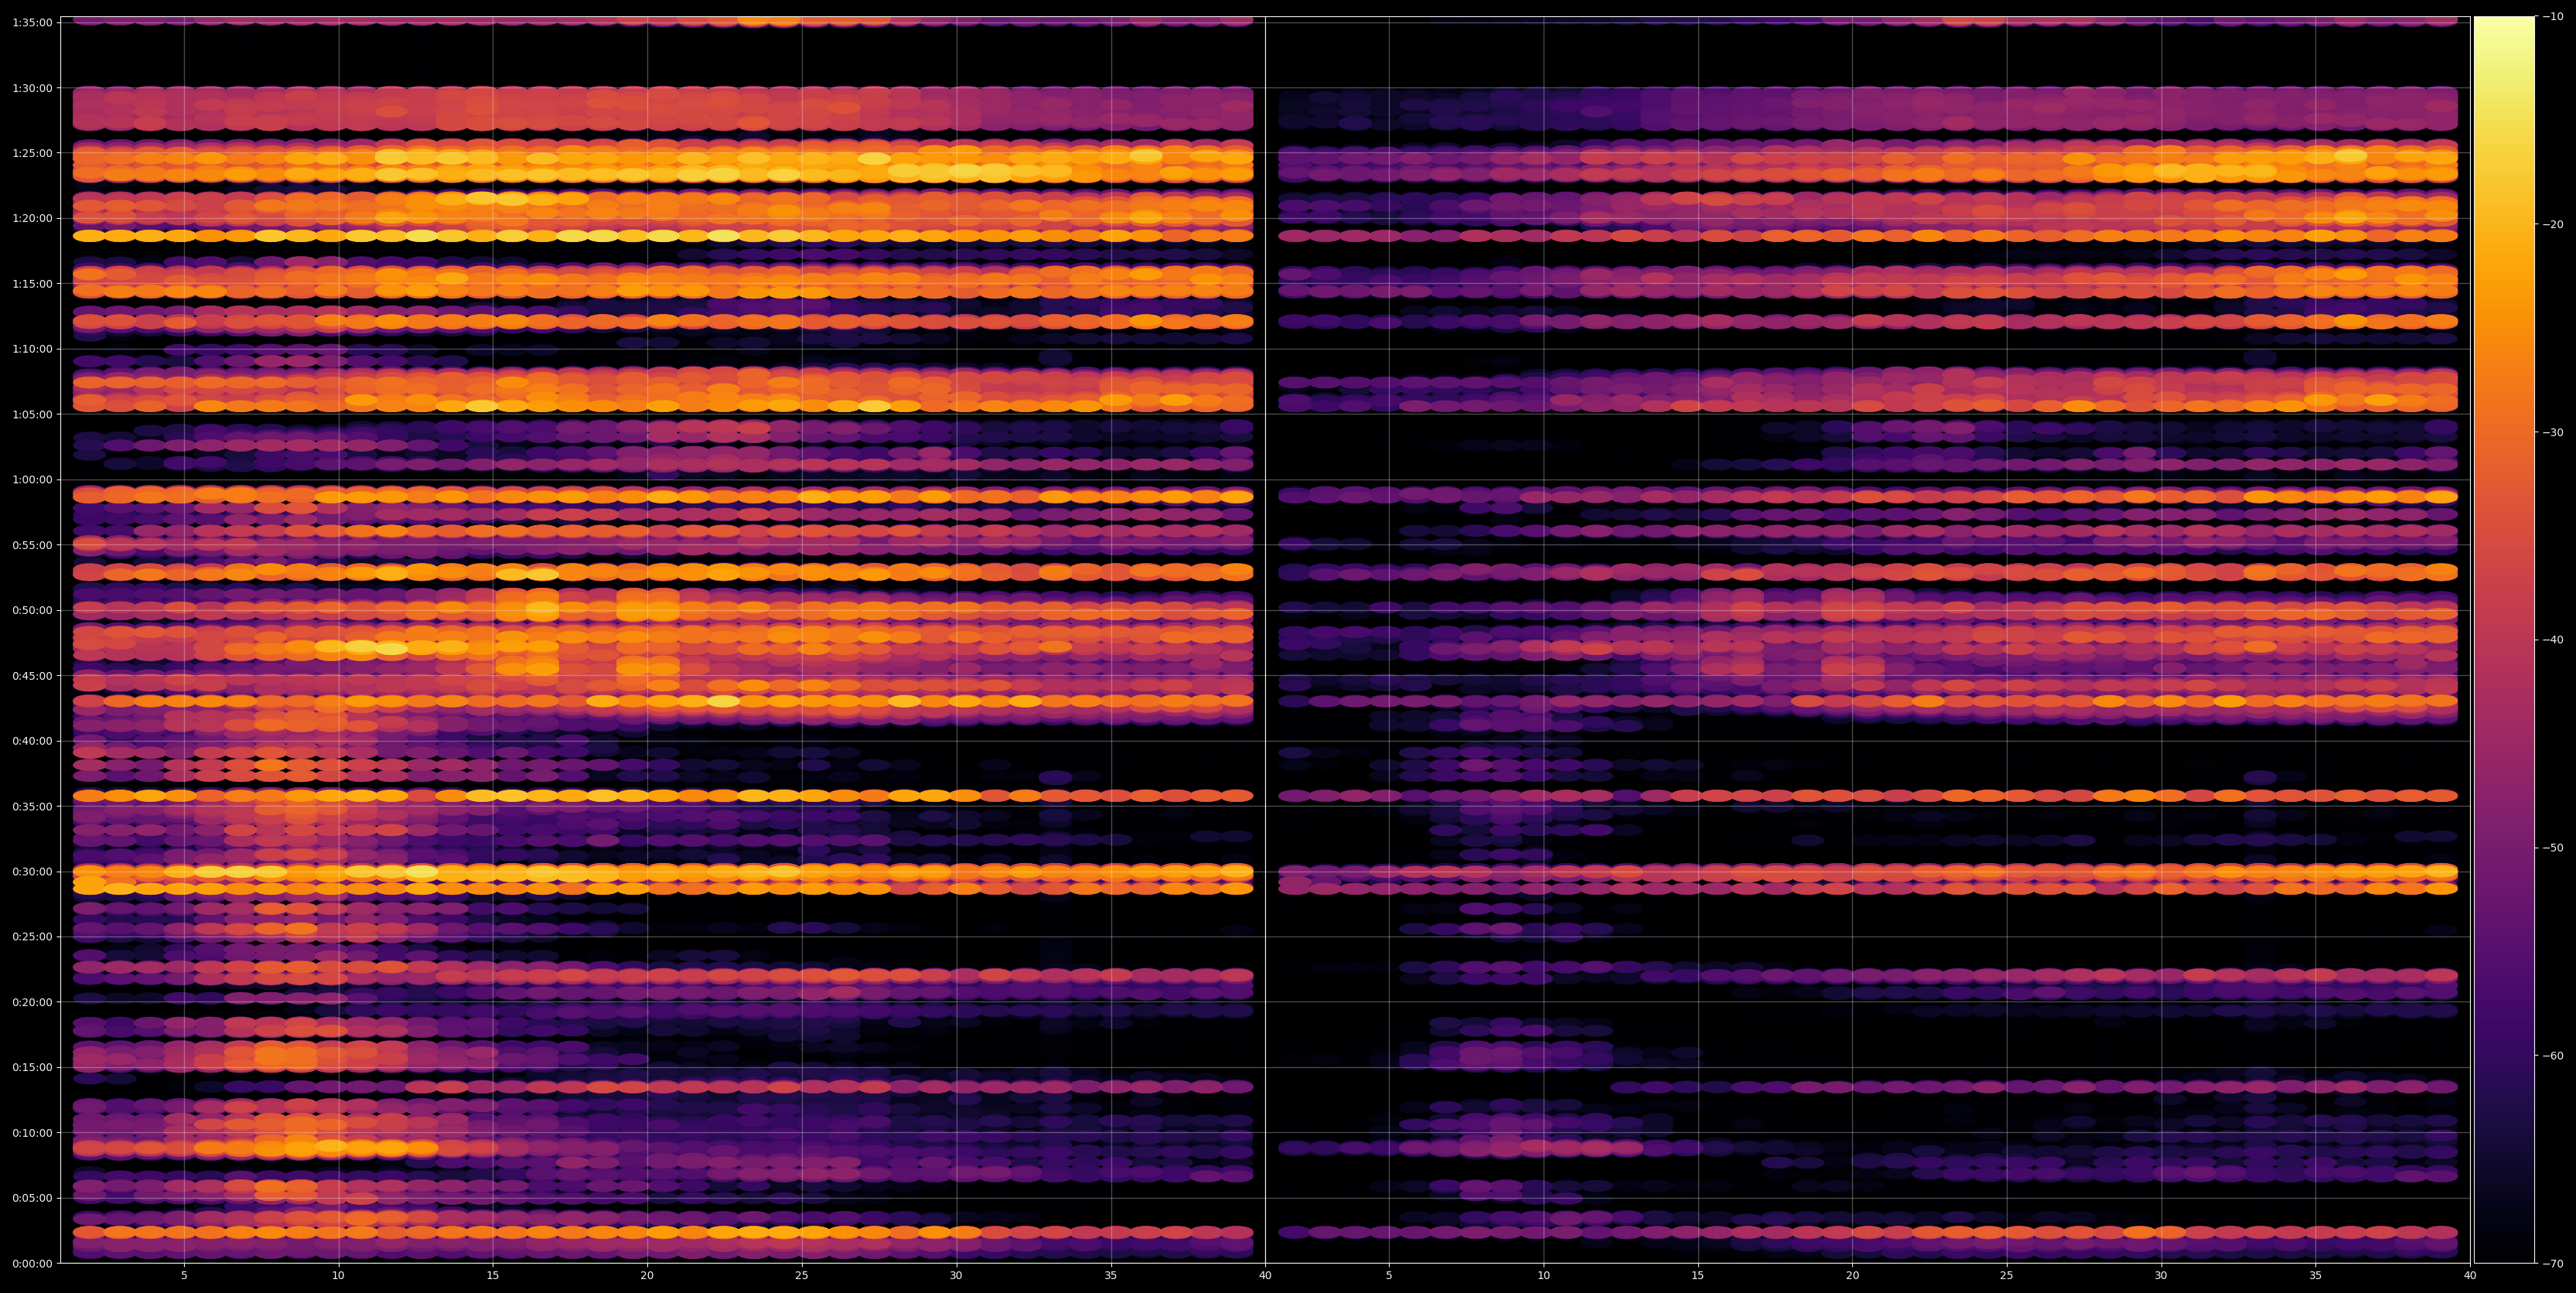
Task: Select x-axis tick 10 under right panel
Action: pos(1544,1276)
